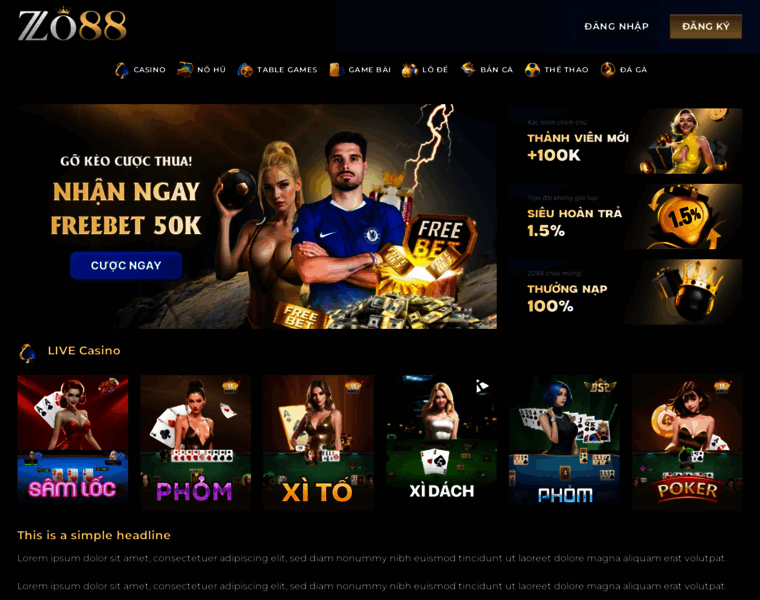Open the Thể Thao menu item
Image resolution: width=760 pixels, height=600 pixels.
click(556, 70)
